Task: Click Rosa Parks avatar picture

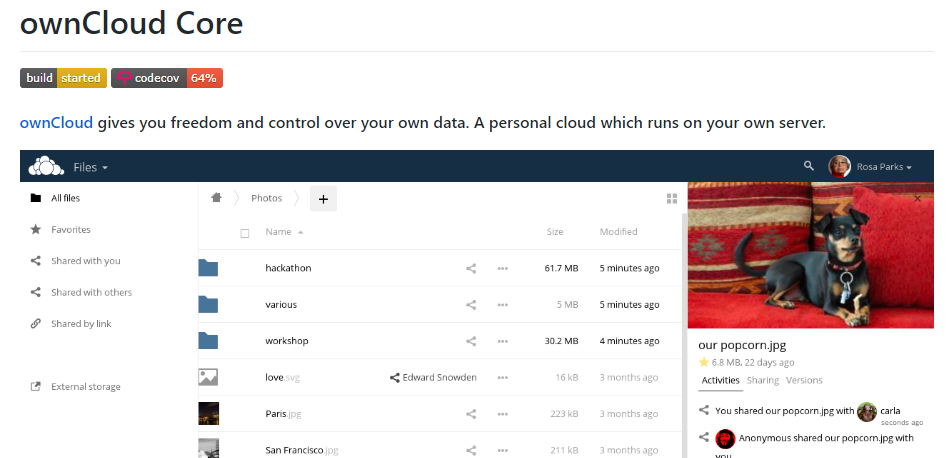Action: [x=839, y=166]
